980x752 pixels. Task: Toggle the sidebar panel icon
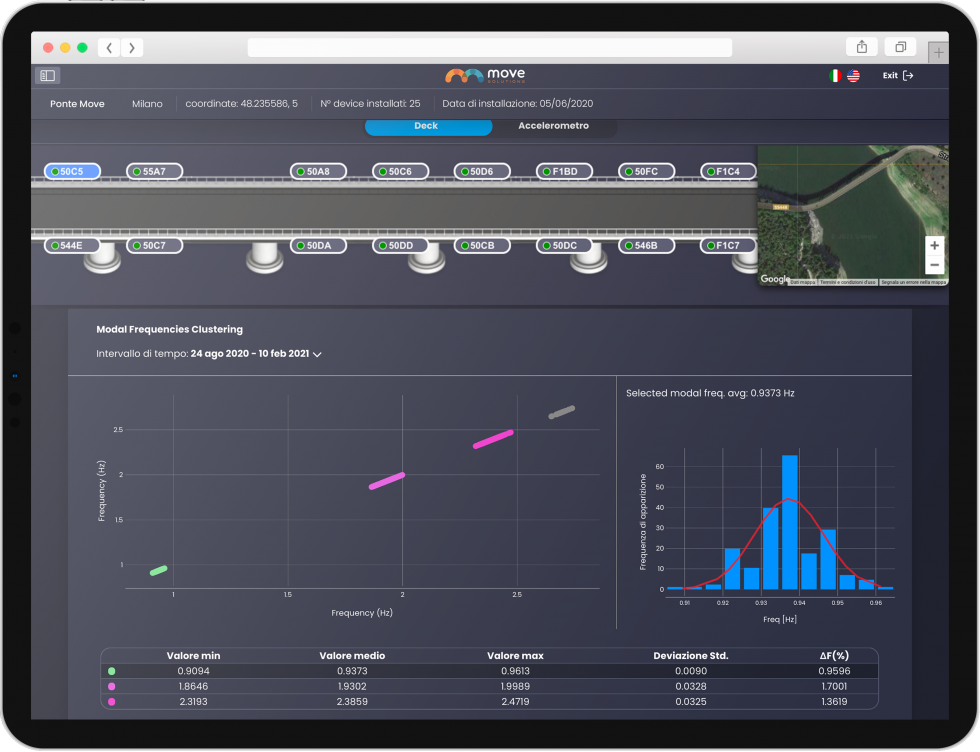48,75
